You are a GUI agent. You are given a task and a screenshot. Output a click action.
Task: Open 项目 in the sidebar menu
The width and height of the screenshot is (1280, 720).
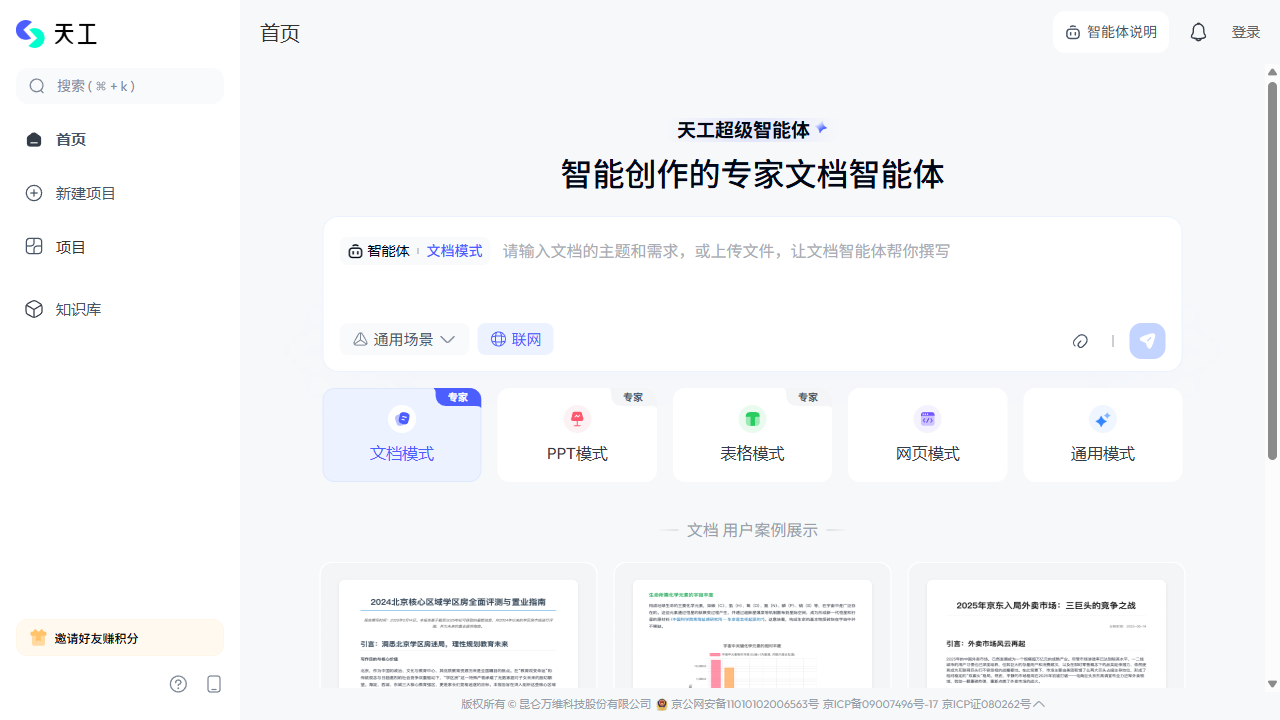70,248
